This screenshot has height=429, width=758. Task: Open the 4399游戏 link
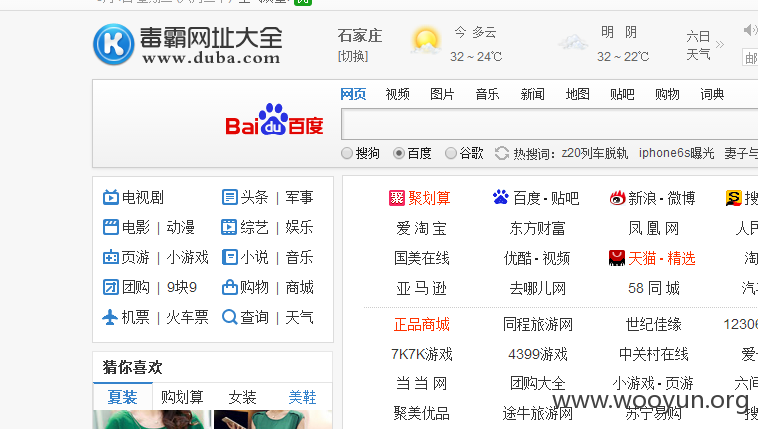point(538,354)
